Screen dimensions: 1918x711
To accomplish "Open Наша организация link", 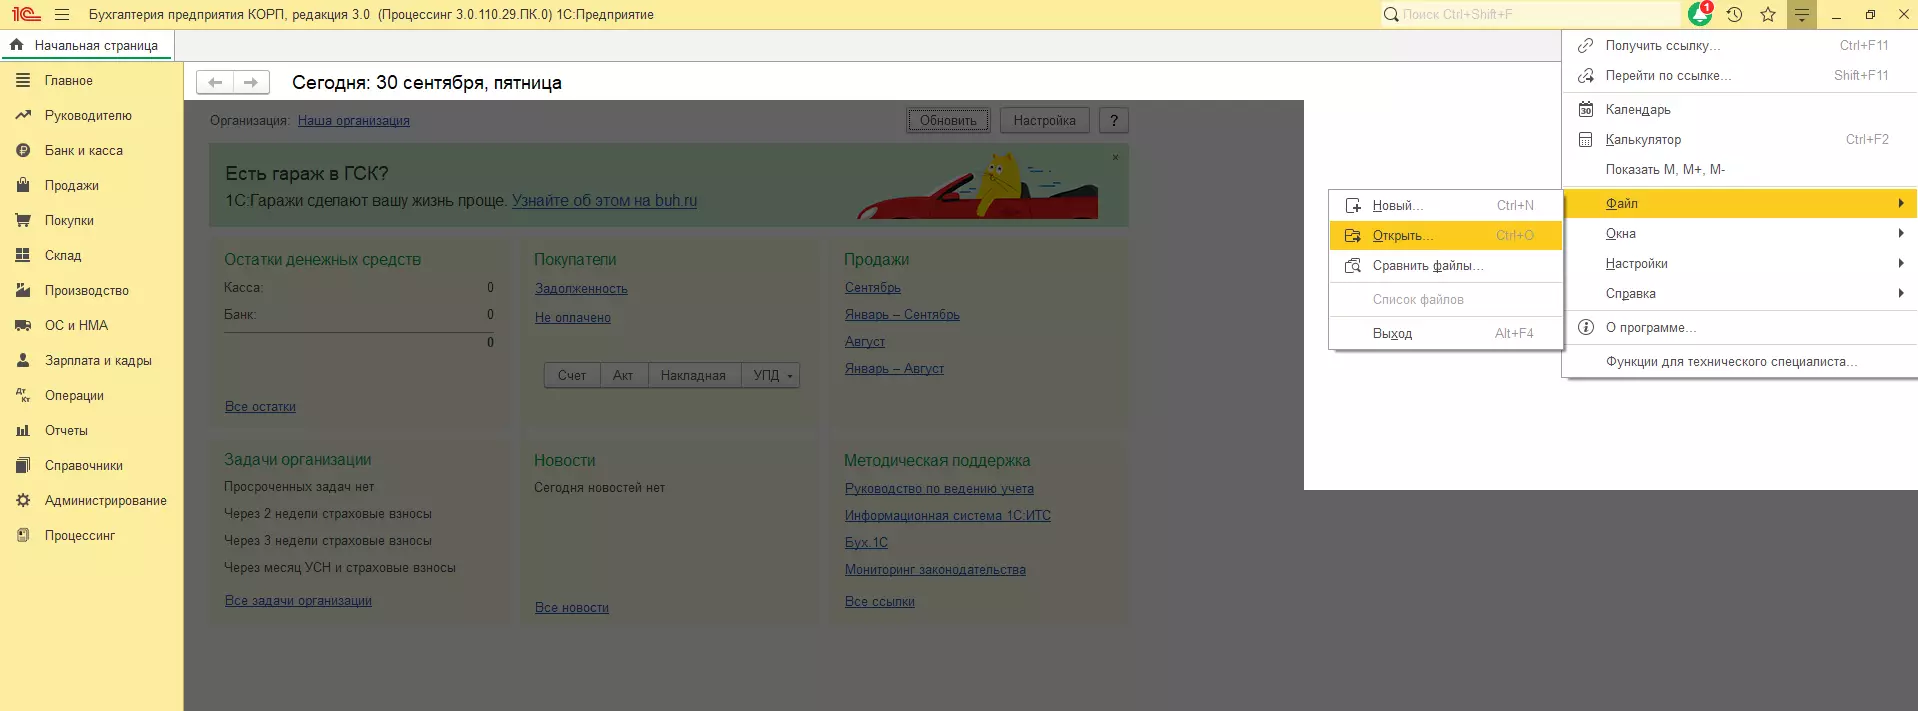I will click(354, 121).
